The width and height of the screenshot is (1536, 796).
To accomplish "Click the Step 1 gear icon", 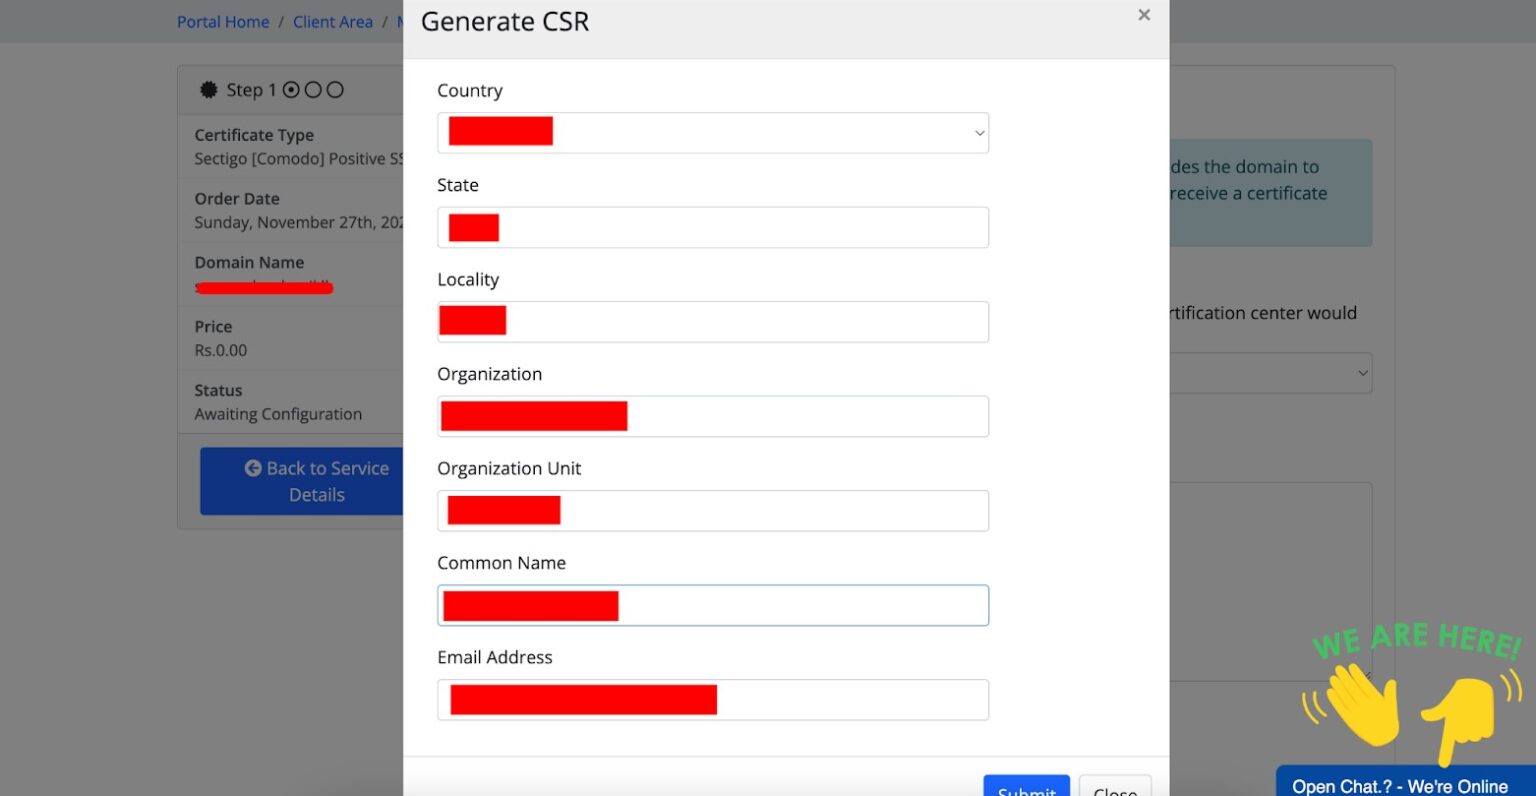I will pyautogui.click(x=208, y=90).
